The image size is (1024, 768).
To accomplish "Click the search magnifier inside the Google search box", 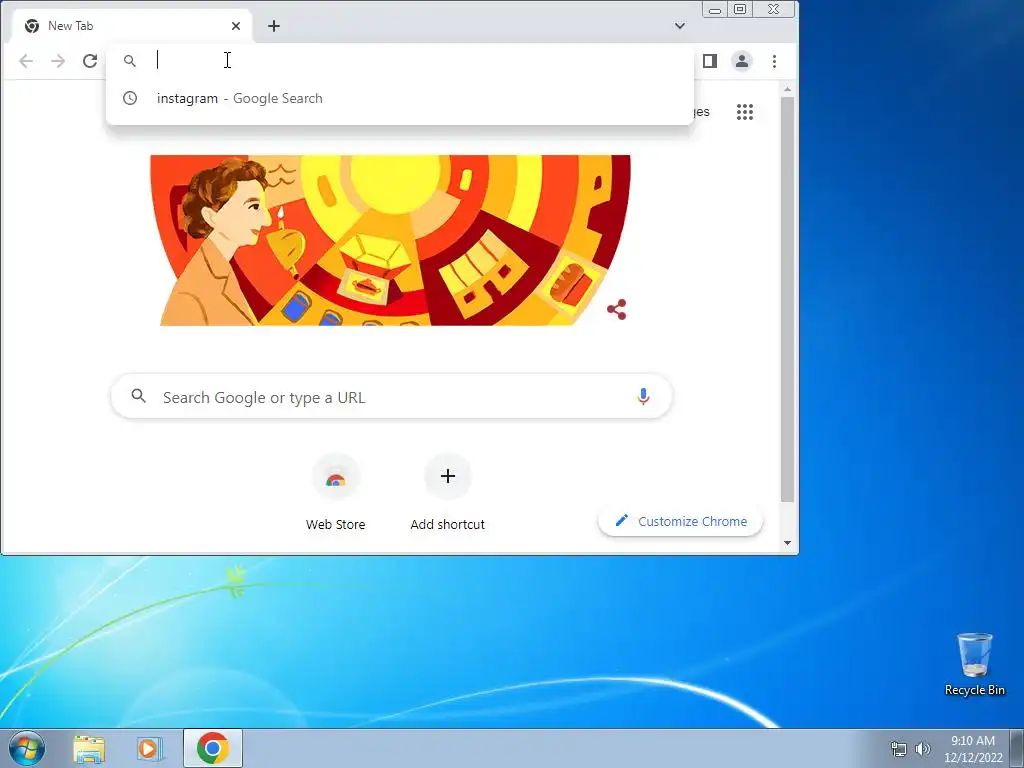I will click(138, 396).
